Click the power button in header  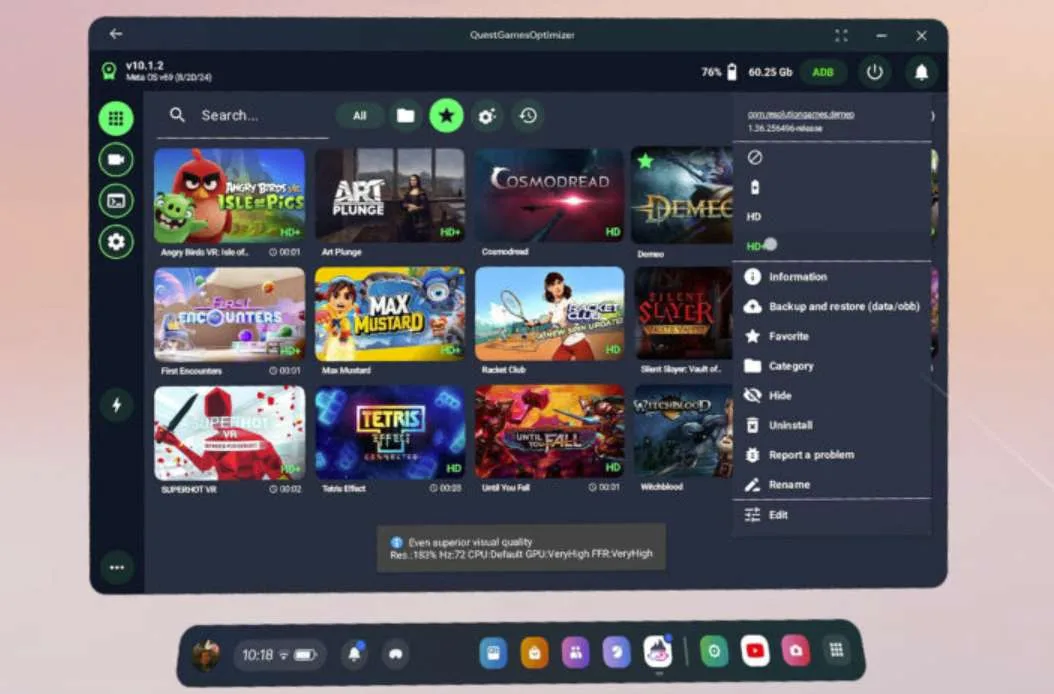(x=875, y=72)
